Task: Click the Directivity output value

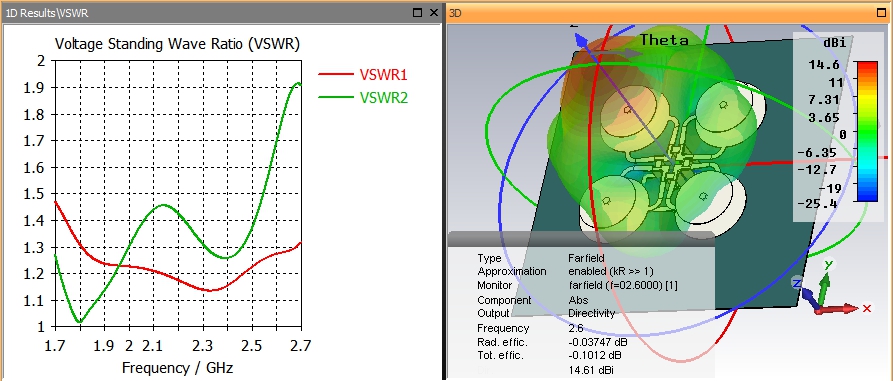Action: [x=591, y=313]
